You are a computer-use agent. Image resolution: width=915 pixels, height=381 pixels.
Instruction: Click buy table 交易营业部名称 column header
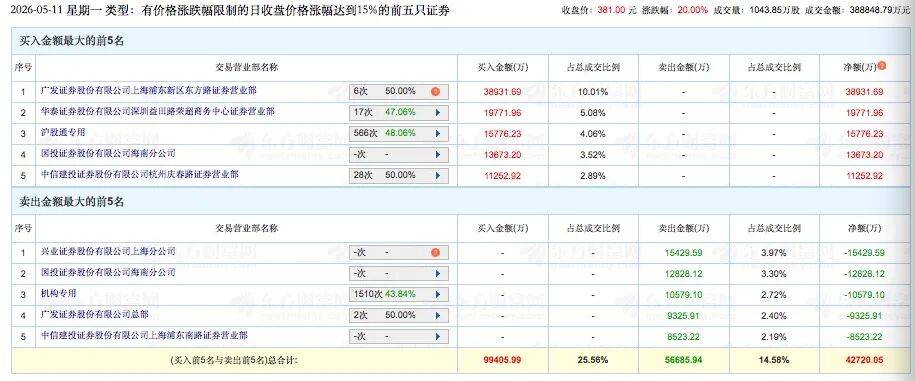coord(247,67)
